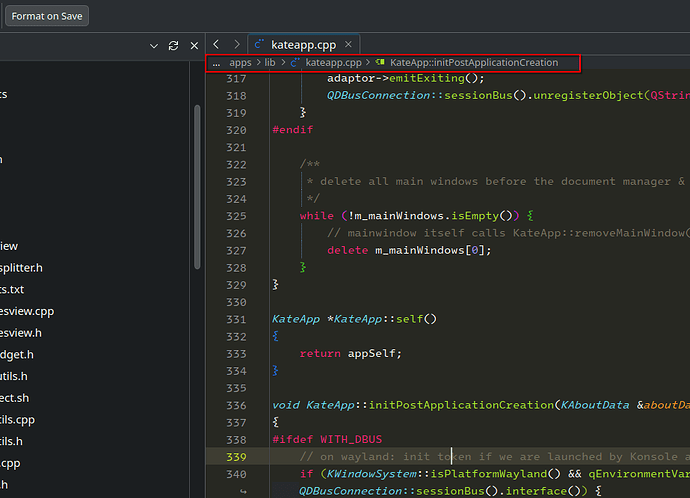Click the C++ file icon on the kateapp.cpp tab
This screenshot has width=690, height=498.
coord(261,45)
